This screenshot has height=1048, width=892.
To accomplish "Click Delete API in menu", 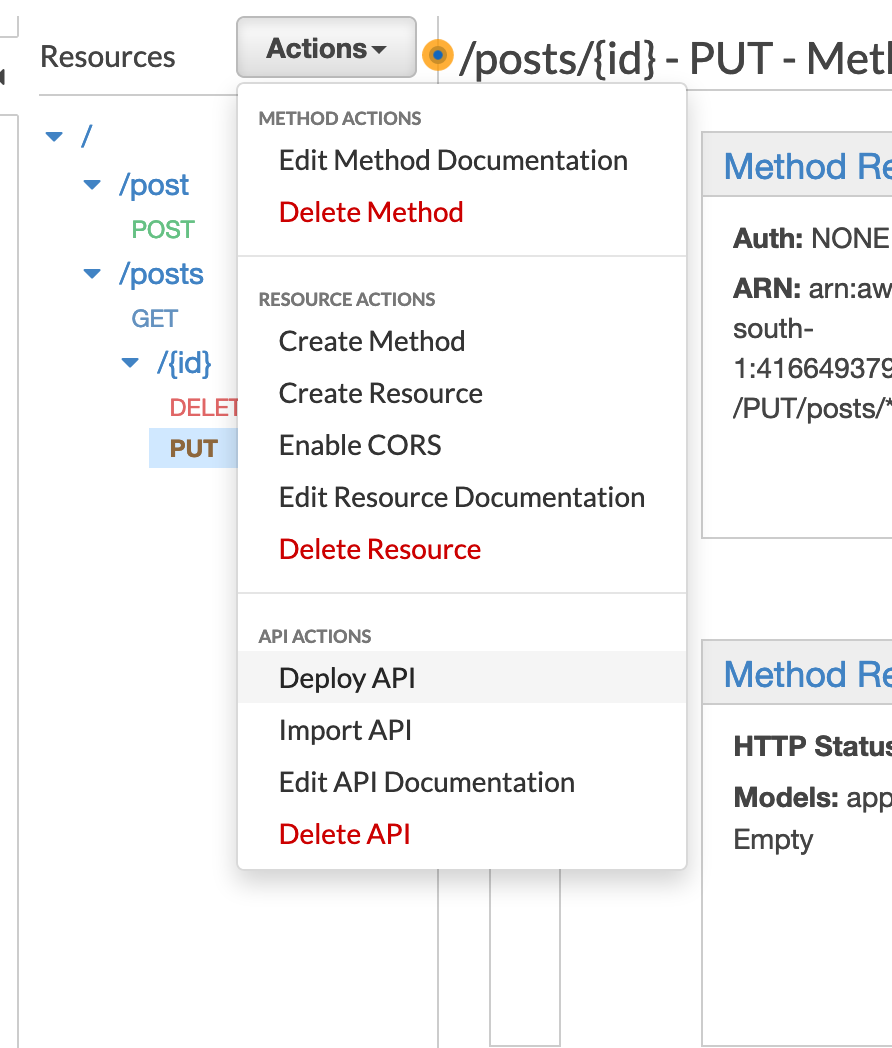I will pyautogui.click(x=345, y=834).
